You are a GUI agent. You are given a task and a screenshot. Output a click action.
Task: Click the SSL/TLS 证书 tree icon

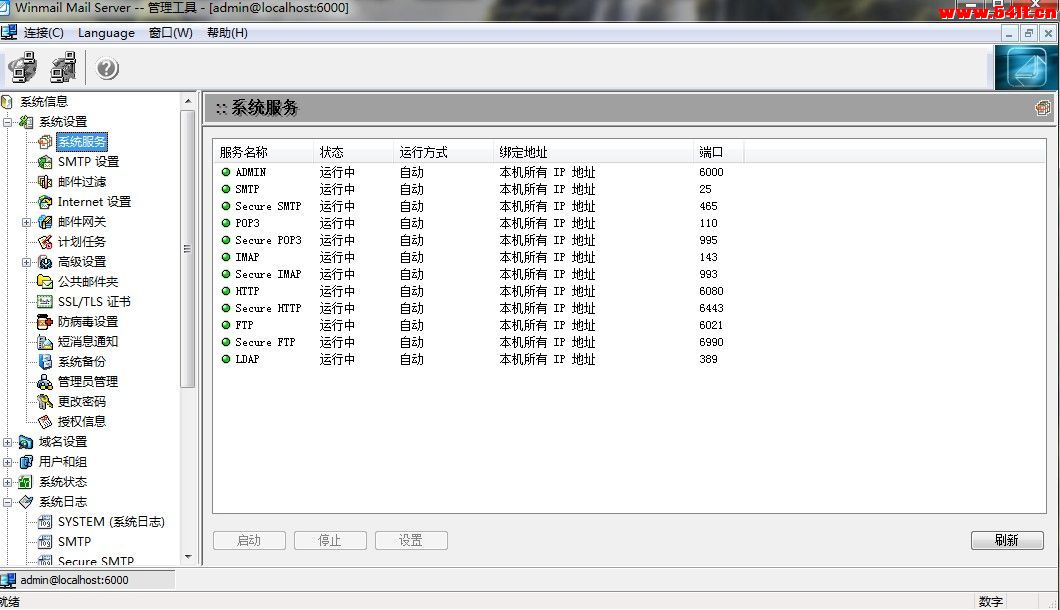[45, 302]
